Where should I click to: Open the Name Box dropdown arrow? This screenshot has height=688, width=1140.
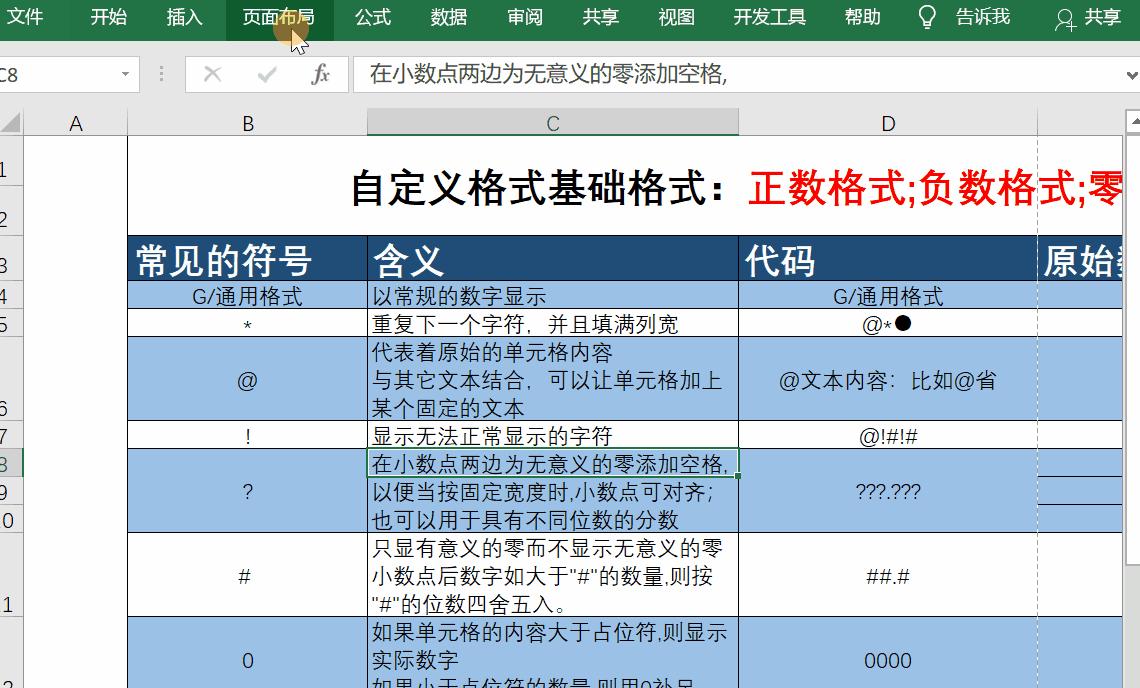(x=124, y=75)
